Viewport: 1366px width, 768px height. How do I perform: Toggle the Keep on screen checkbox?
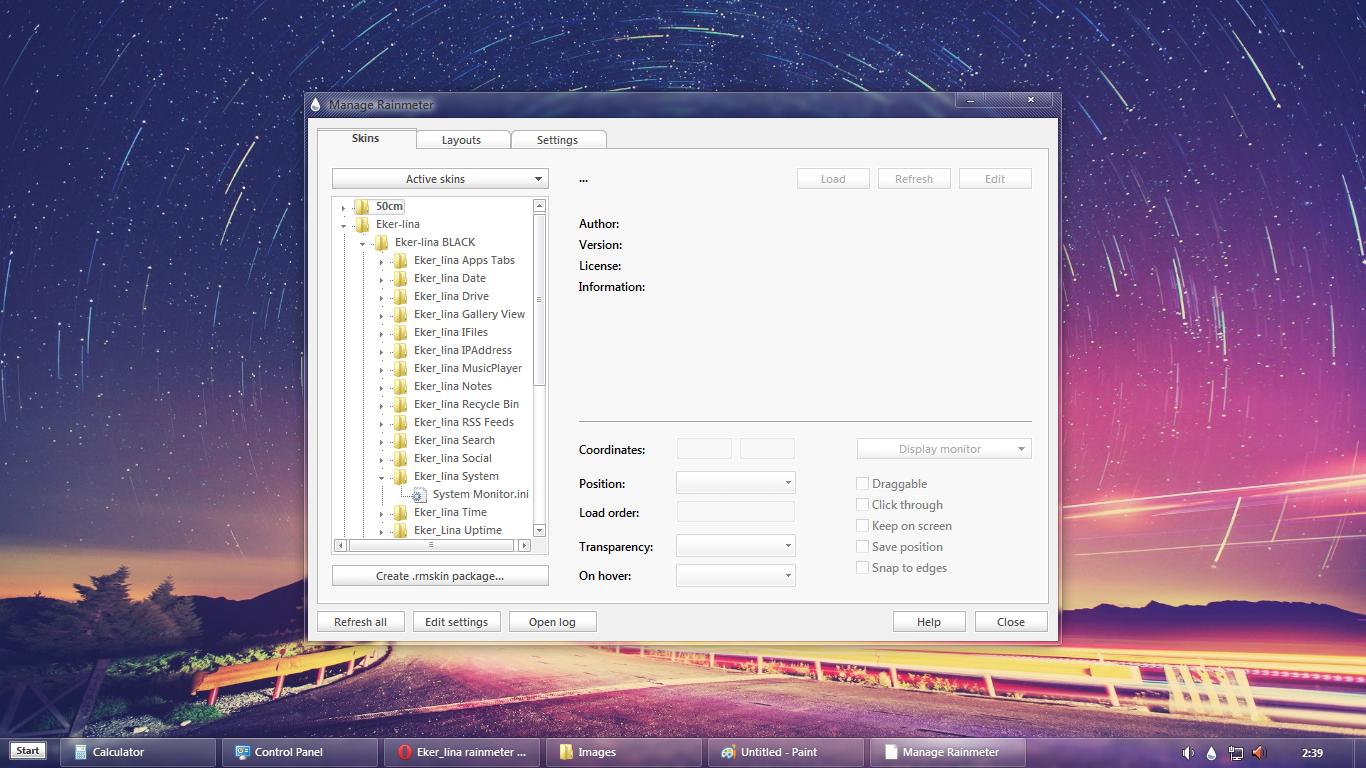point(862,525)
